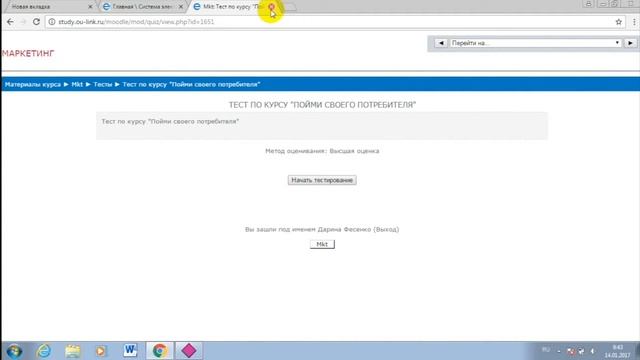
Task: Click the 'МАРКЕТИНГ' page heading
Action: click(28, 53)
